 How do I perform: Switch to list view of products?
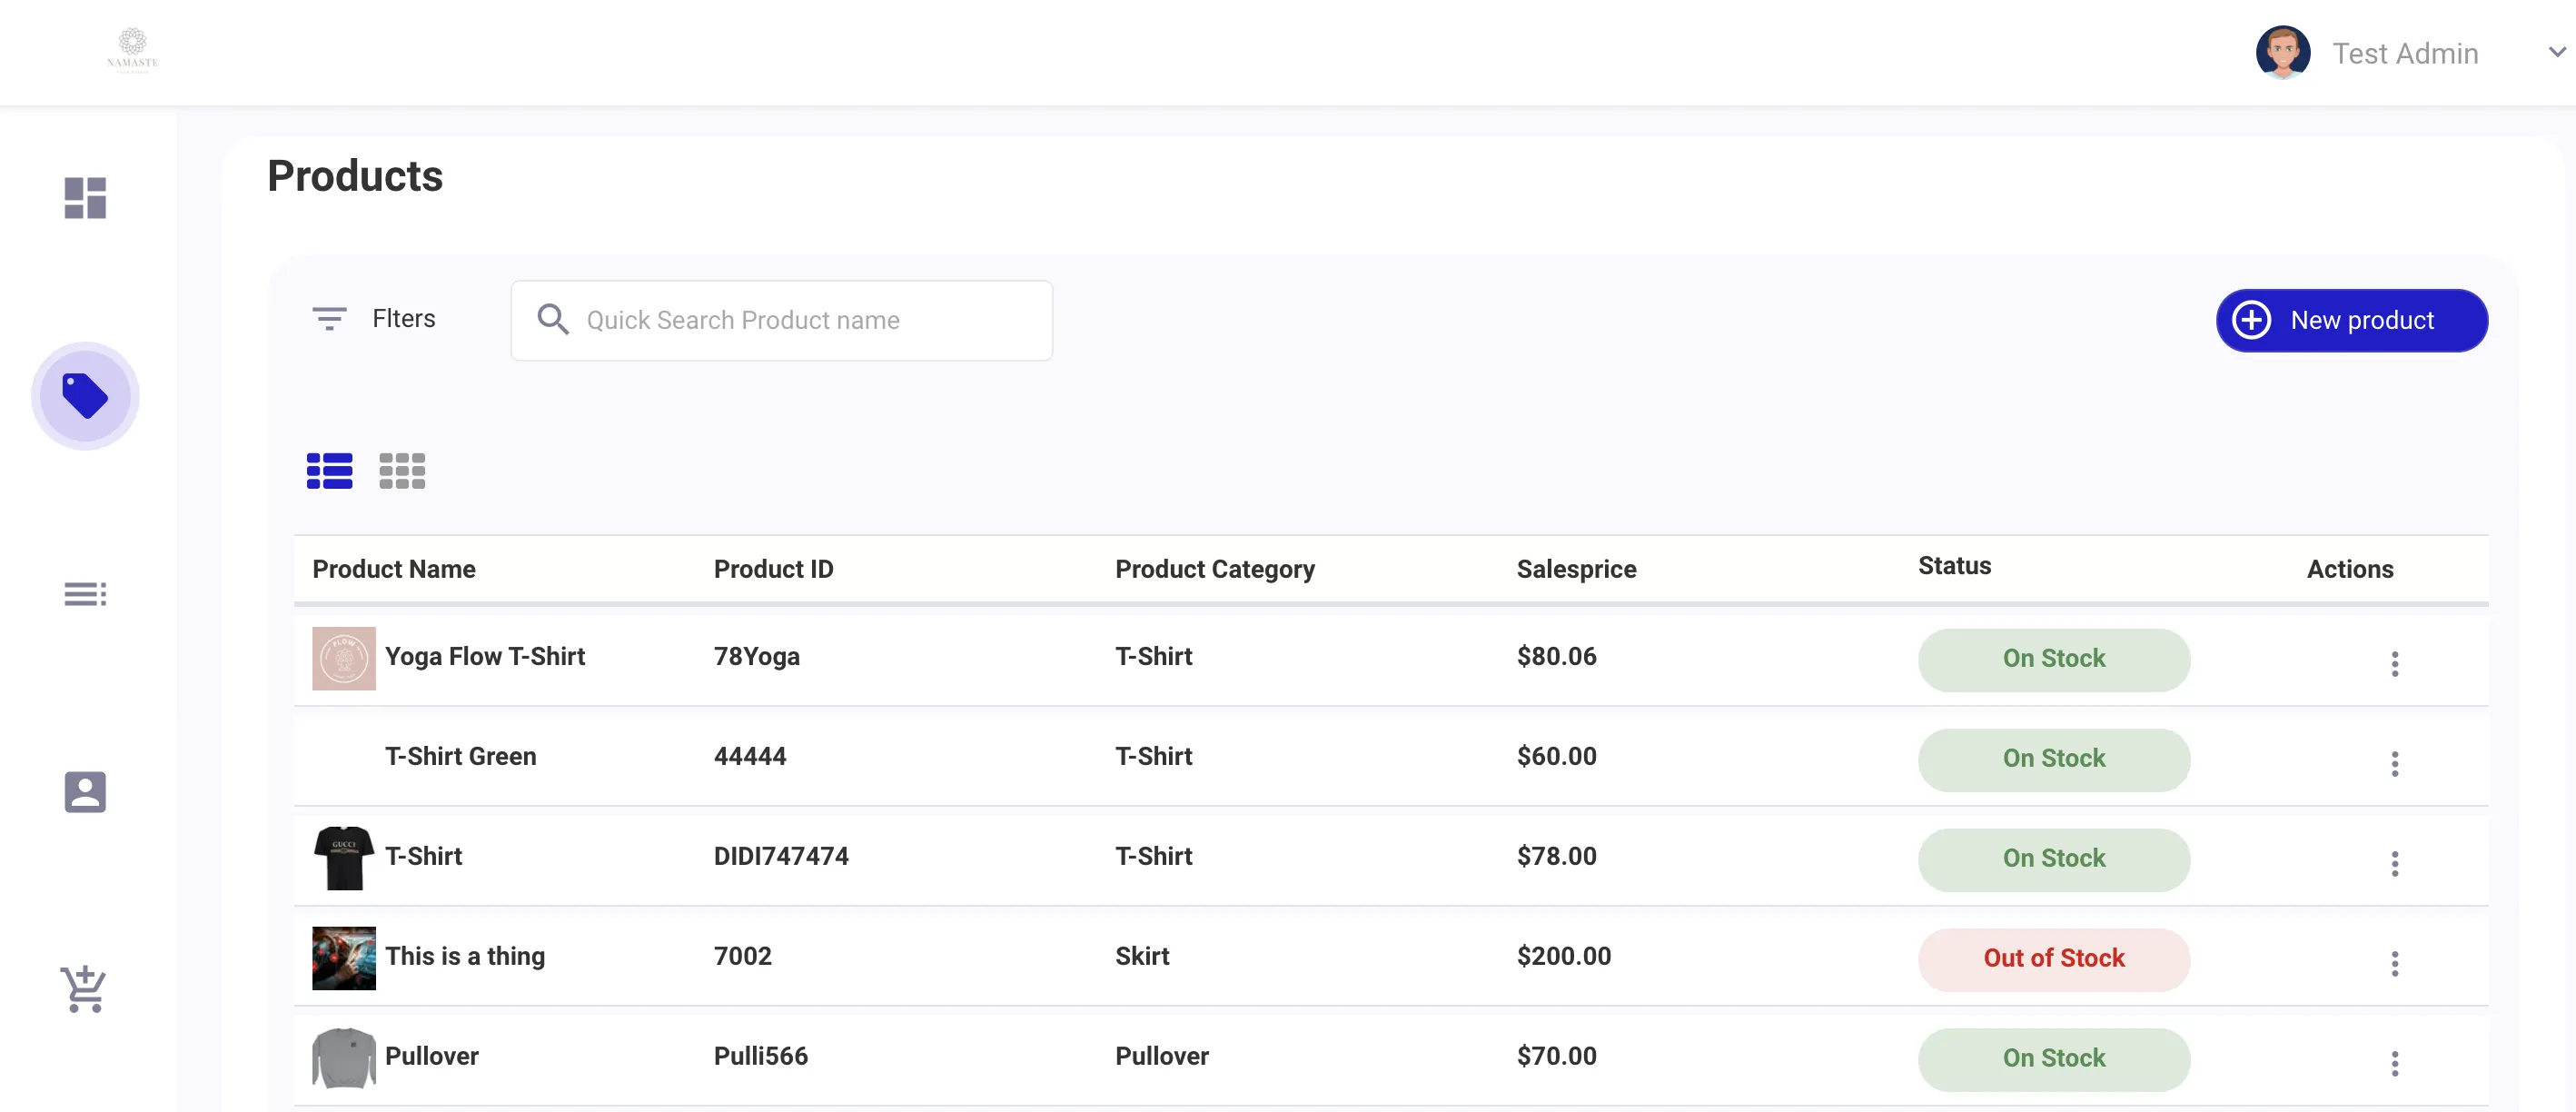[x=328, y=470]
